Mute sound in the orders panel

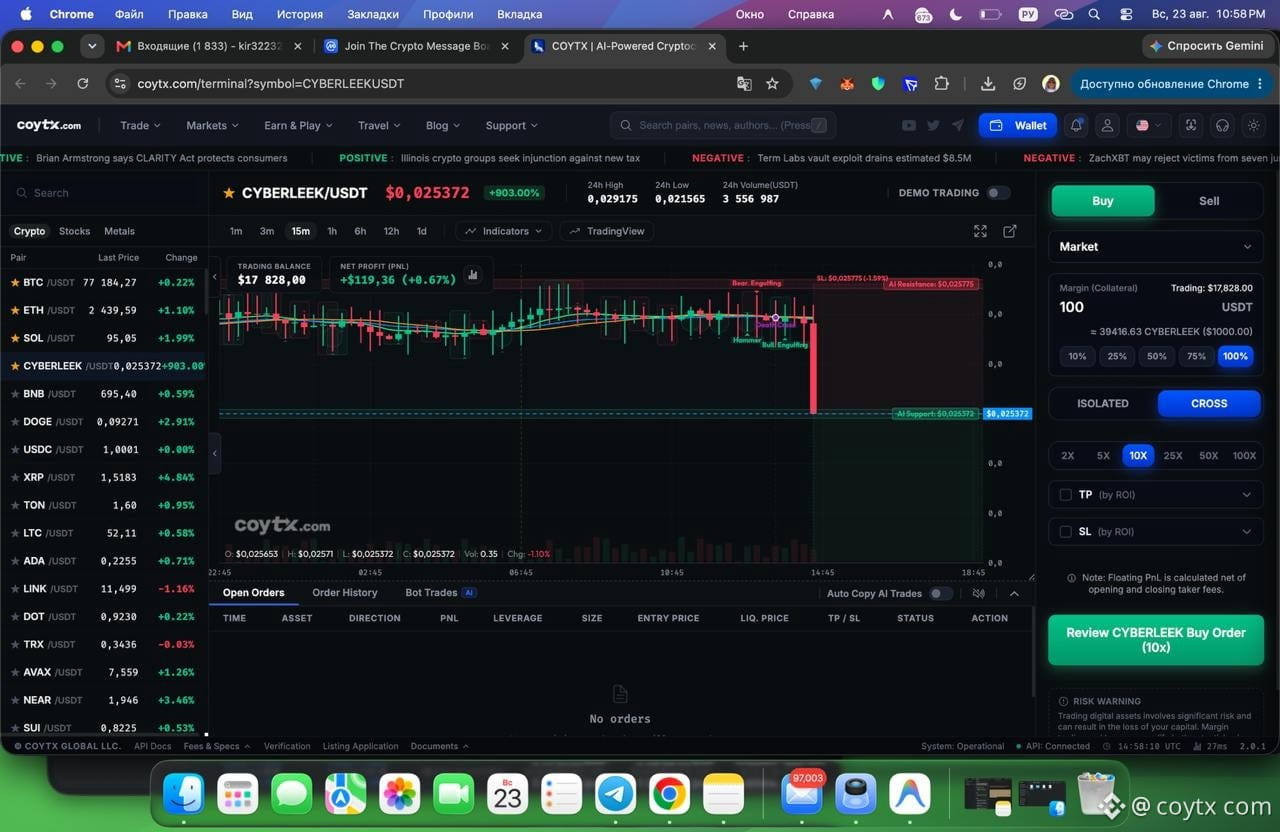[x=979, y=593]
